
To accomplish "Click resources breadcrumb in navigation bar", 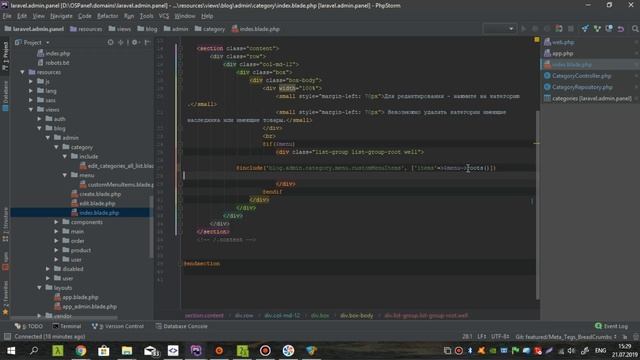I will tap(86, 29).
